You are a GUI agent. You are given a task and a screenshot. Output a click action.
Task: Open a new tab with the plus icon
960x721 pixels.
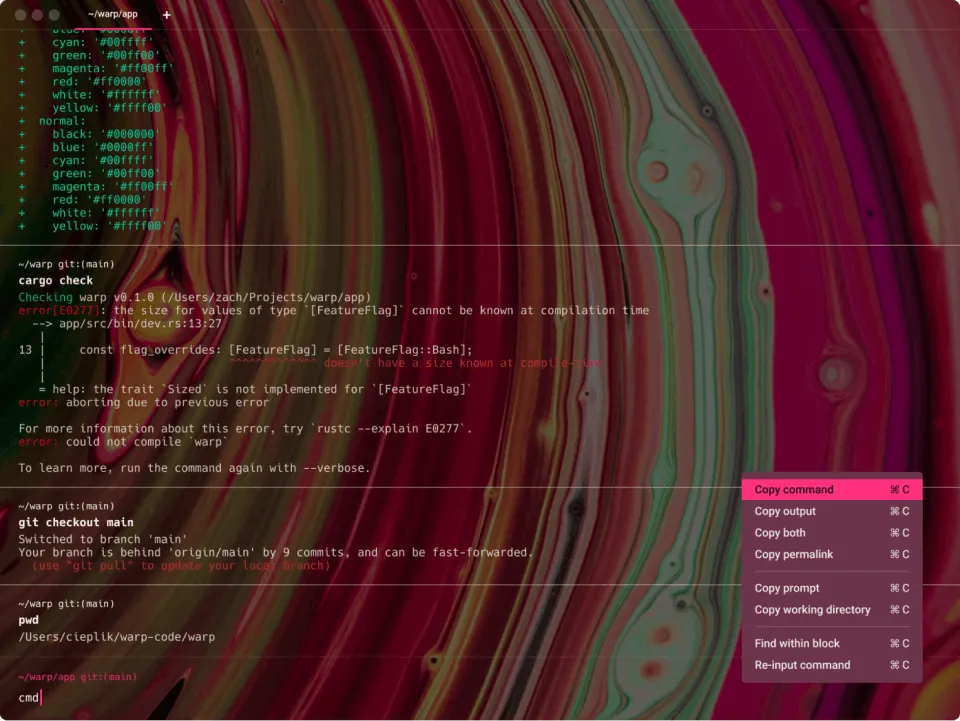(x=166, y=14)
